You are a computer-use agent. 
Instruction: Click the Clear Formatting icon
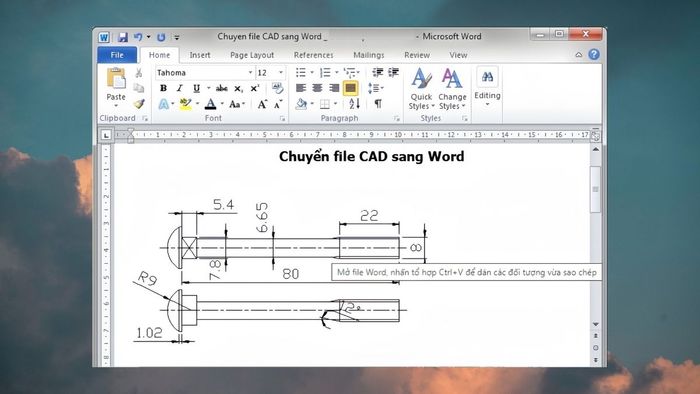pos(277,88)
